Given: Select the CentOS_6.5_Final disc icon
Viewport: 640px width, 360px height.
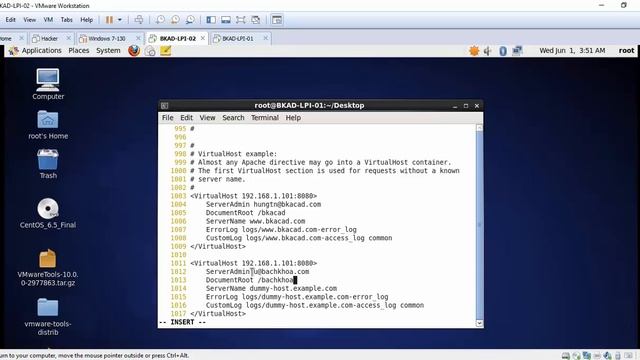Looking at the screenshot, I should 48,213.
